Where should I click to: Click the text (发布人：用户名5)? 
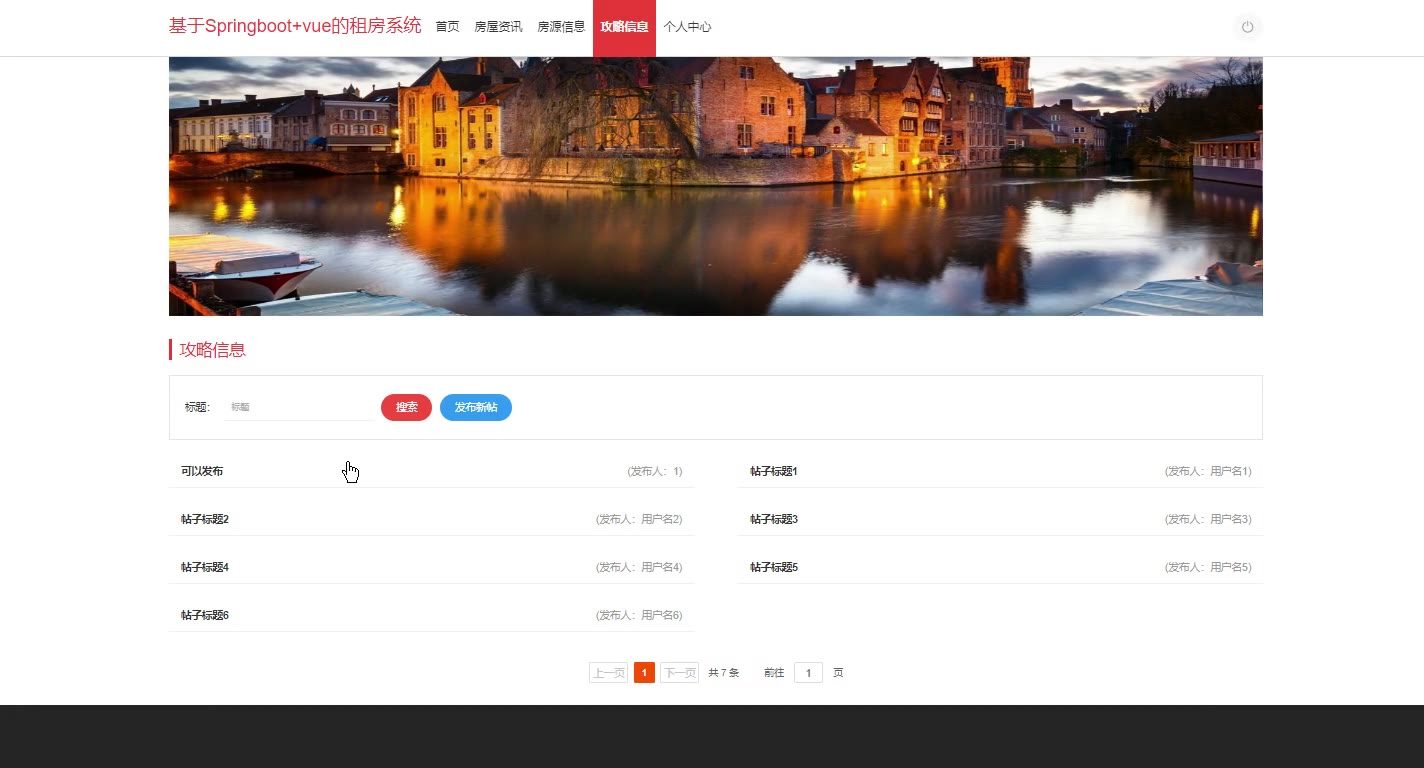pos(1208,567)
